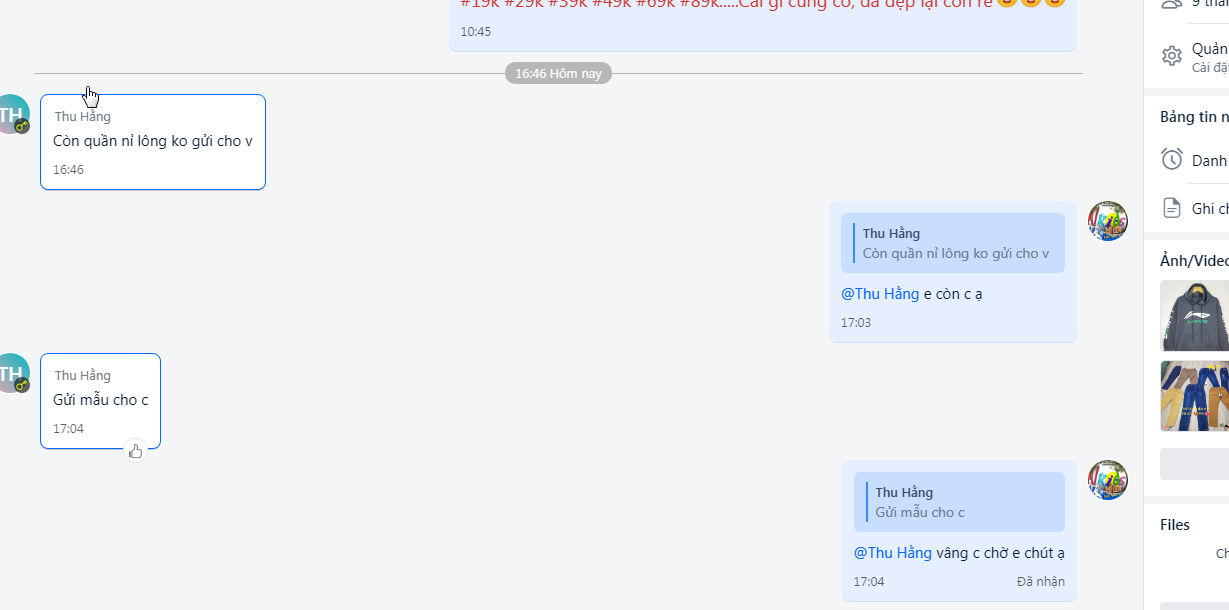The width and height of the screenshot is (1229, 610).
Task: Click Thu Hằng's avatar beside the 16:46 message
Action: coord(10,114)
